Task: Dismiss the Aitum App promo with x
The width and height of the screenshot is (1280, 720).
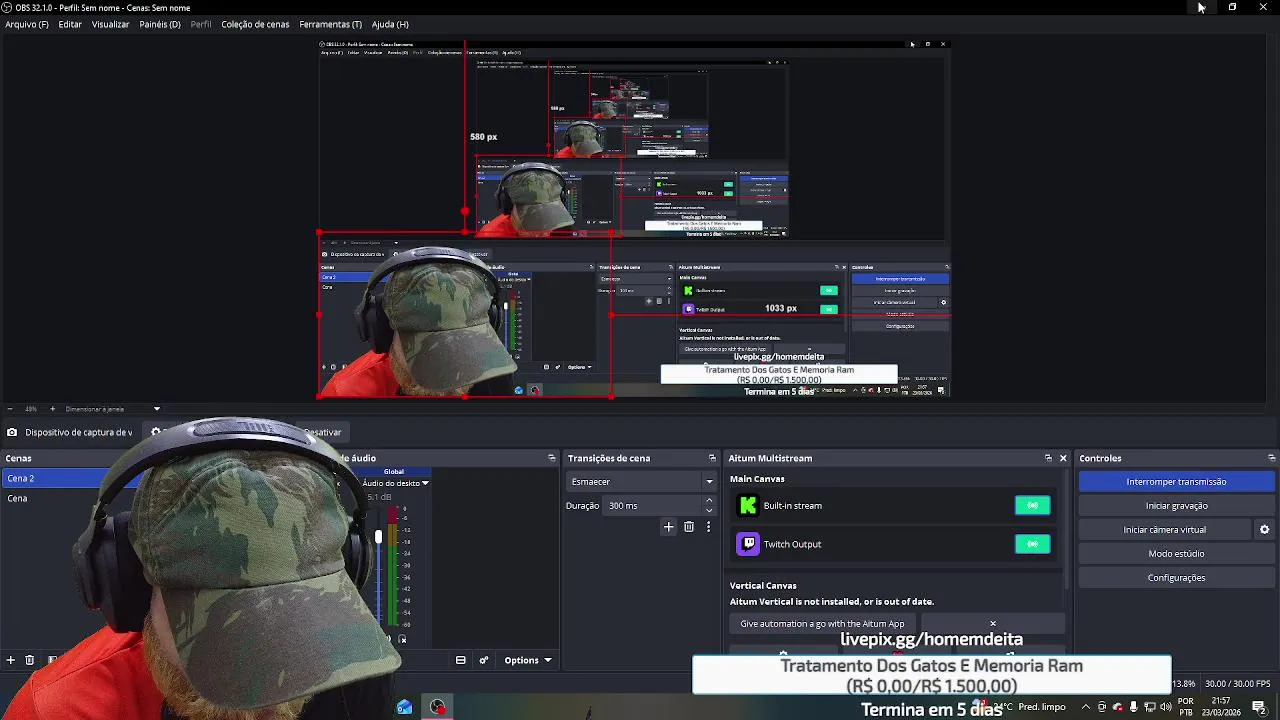Action: pos(993,624)
